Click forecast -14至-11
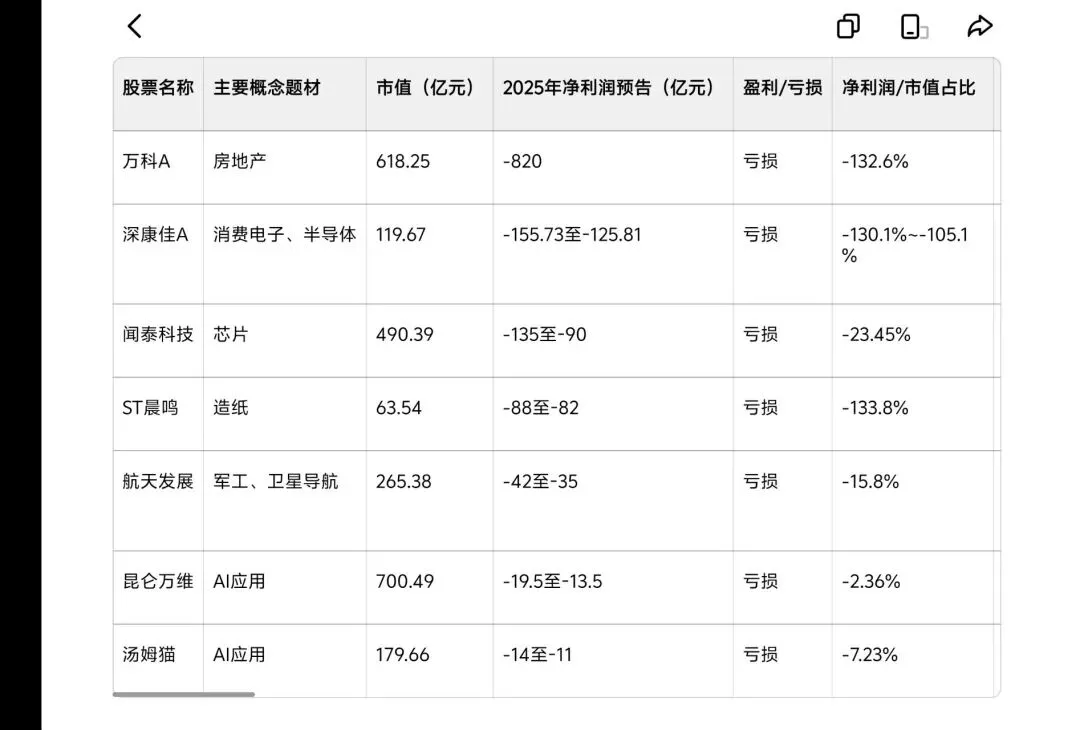 pos(537,655)
